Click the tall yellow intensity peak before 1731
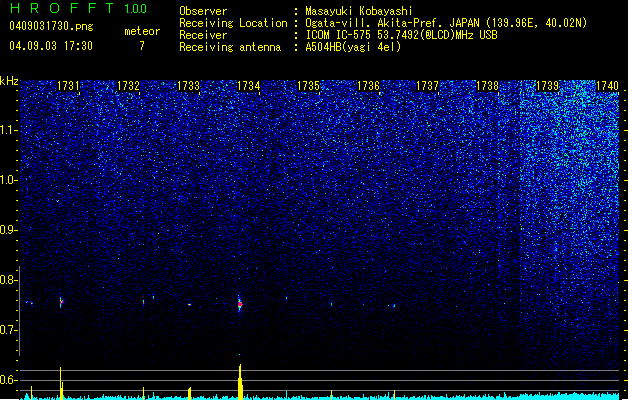This screenshot has height=400, width=629. coord(61,383)
